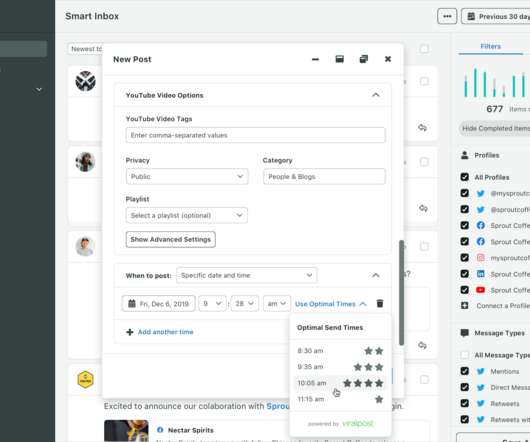Open the am/pm dropdown
Screen dimensions: 530x442
(276, 303)
